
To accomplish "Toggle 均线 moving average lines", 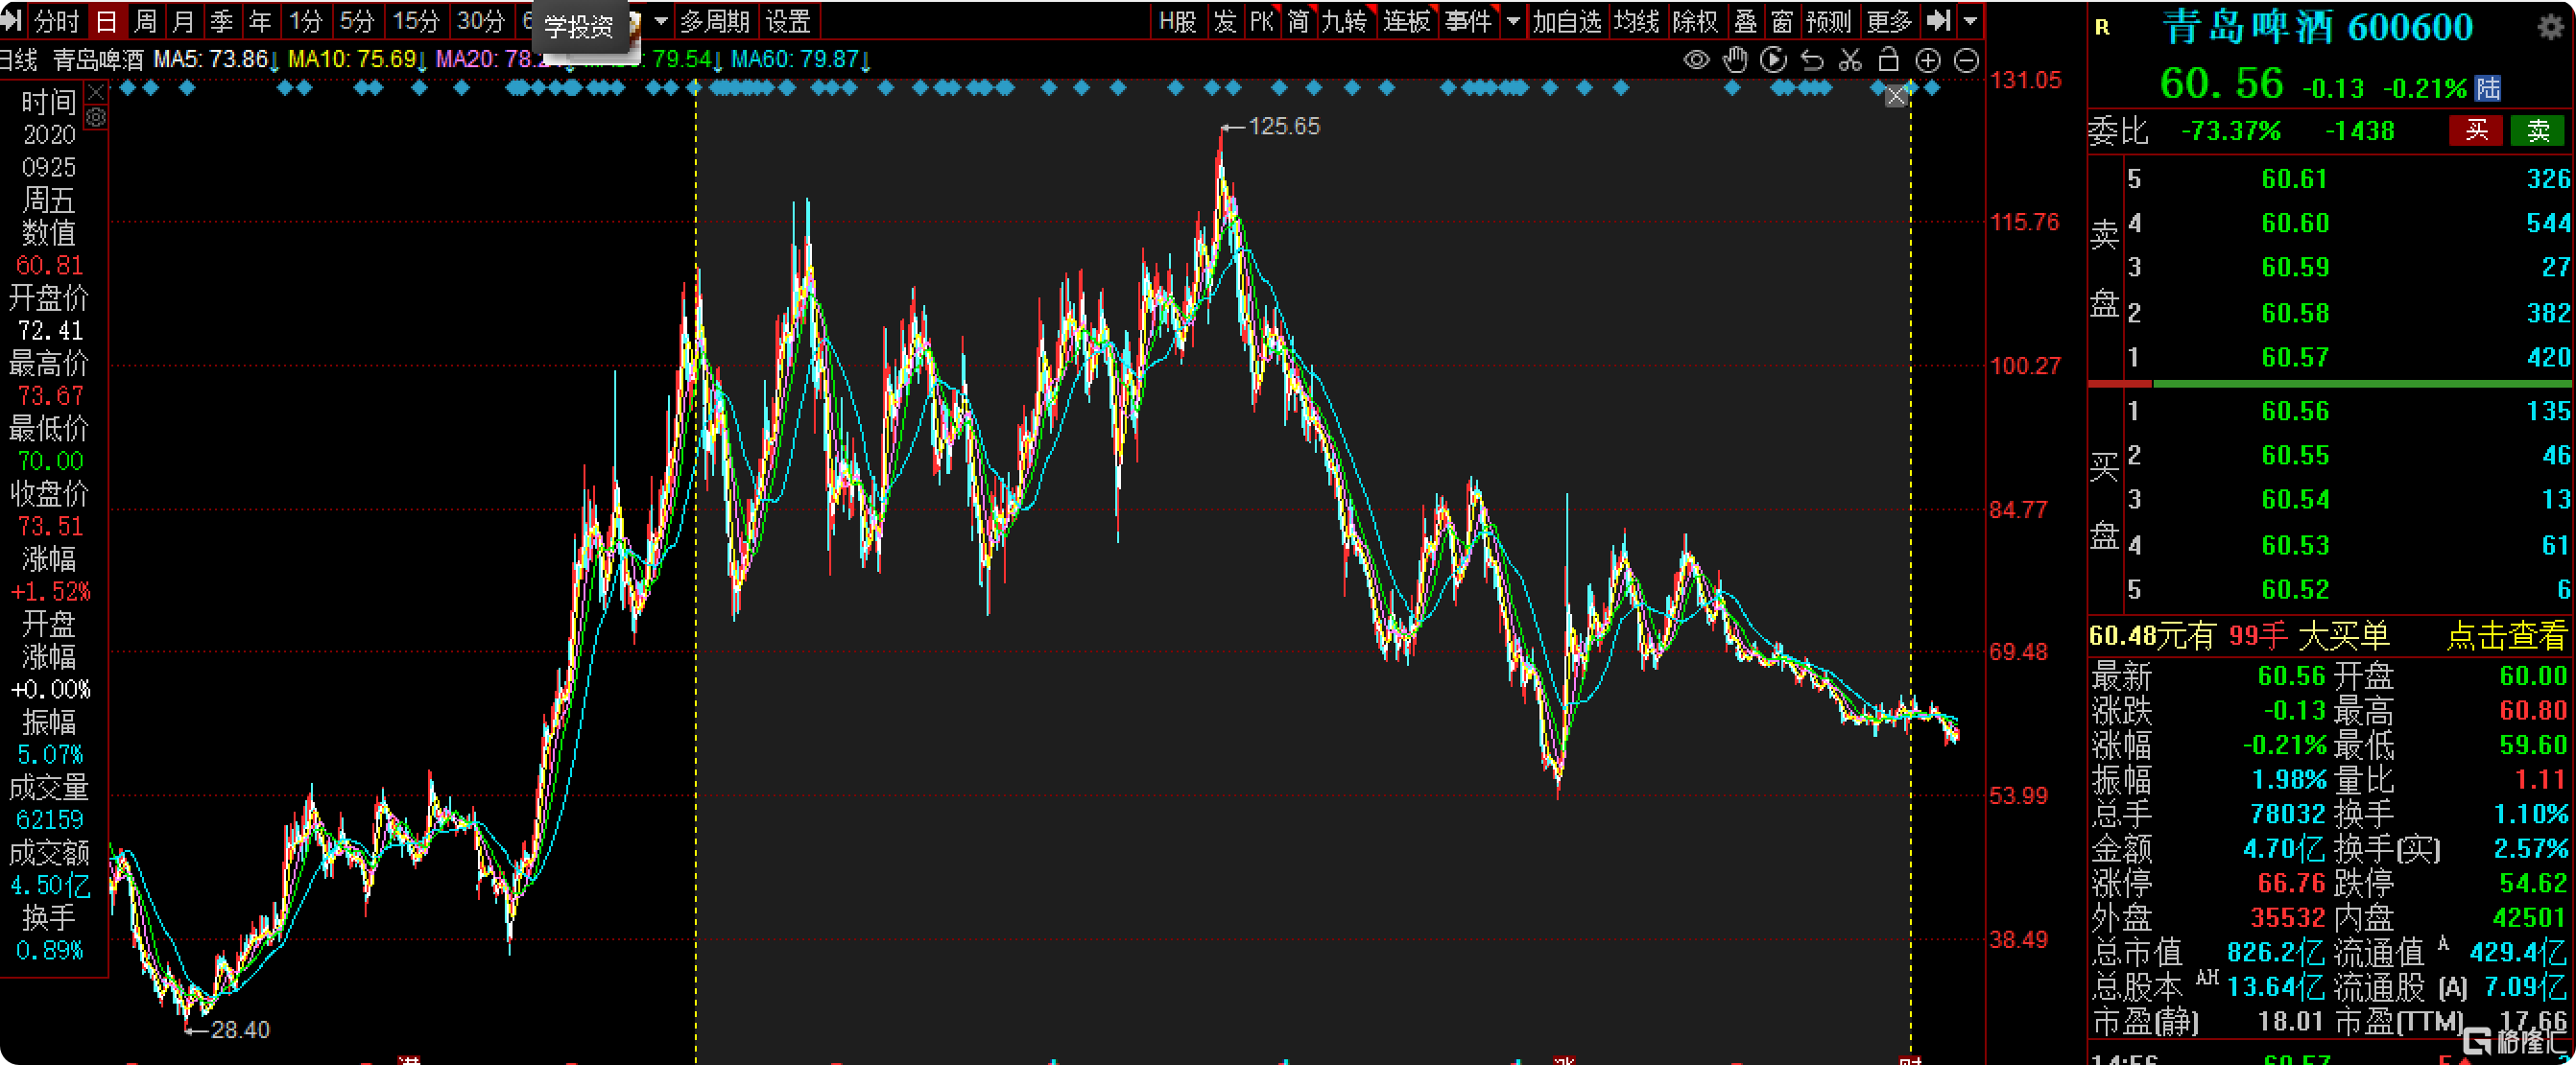I will click(1636, 21).
